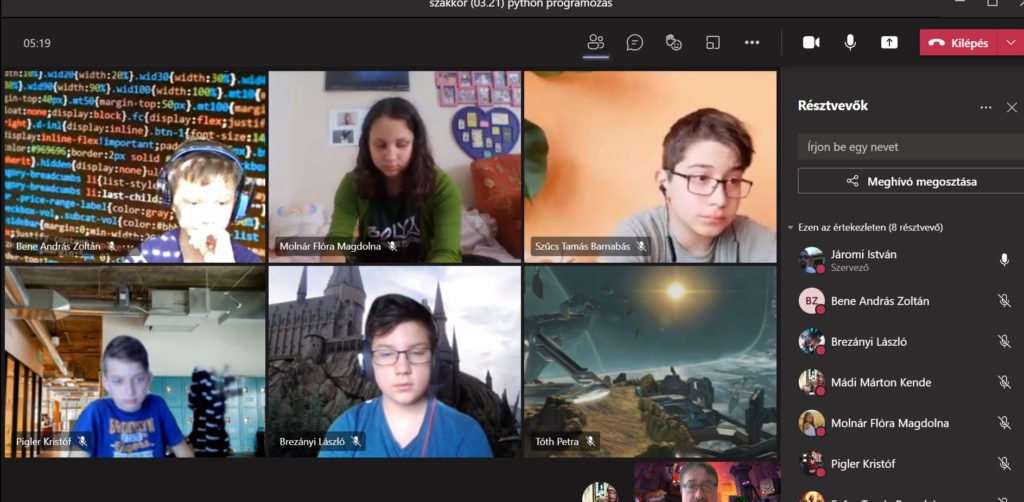Click Brezányi László's avatar in the list
This screenshot has height=502, width=1024.
click(x=811, y=341)
